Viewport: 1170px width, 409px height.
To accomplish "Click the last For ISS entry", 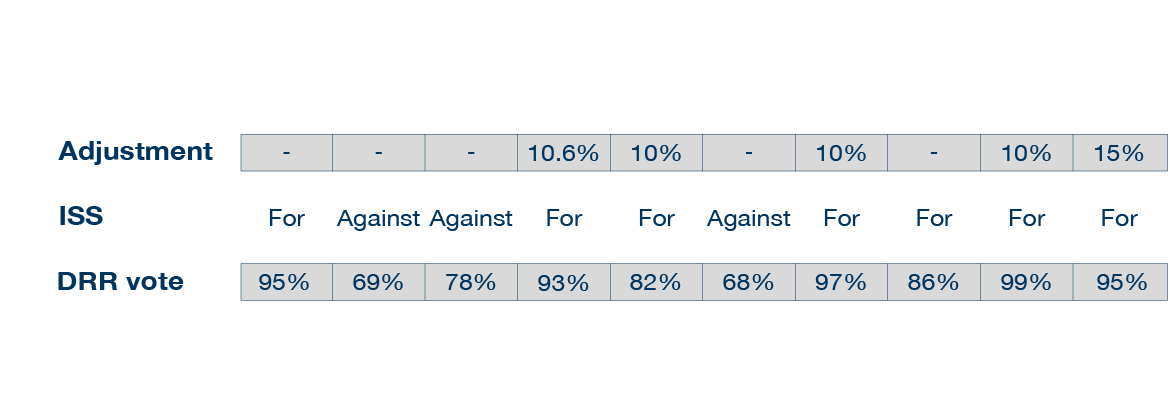I will [1119, 218].
